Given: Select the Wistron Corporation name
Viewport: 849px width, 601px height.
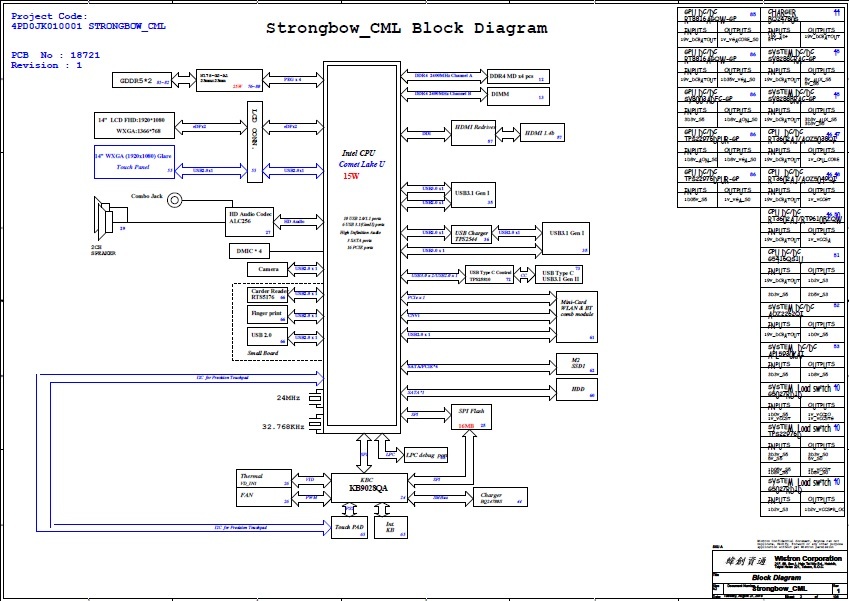Looking at the screenshot, I should point(808,559).
